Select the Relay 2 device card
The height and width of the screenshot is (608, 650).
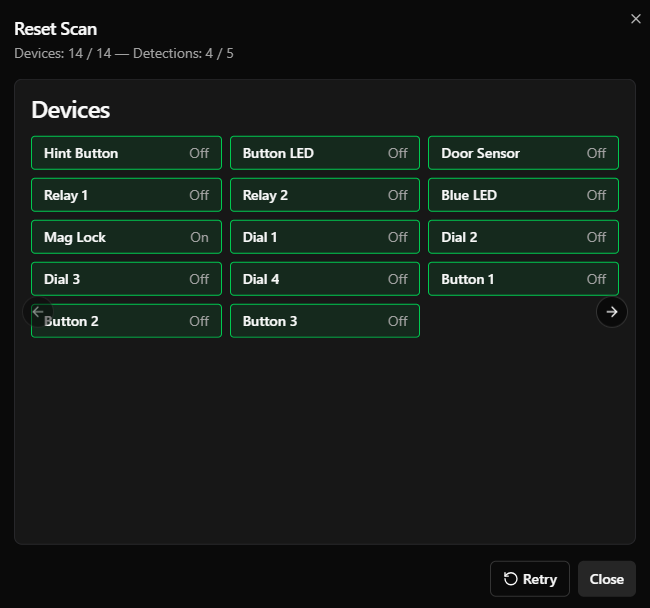coord(325,195)
